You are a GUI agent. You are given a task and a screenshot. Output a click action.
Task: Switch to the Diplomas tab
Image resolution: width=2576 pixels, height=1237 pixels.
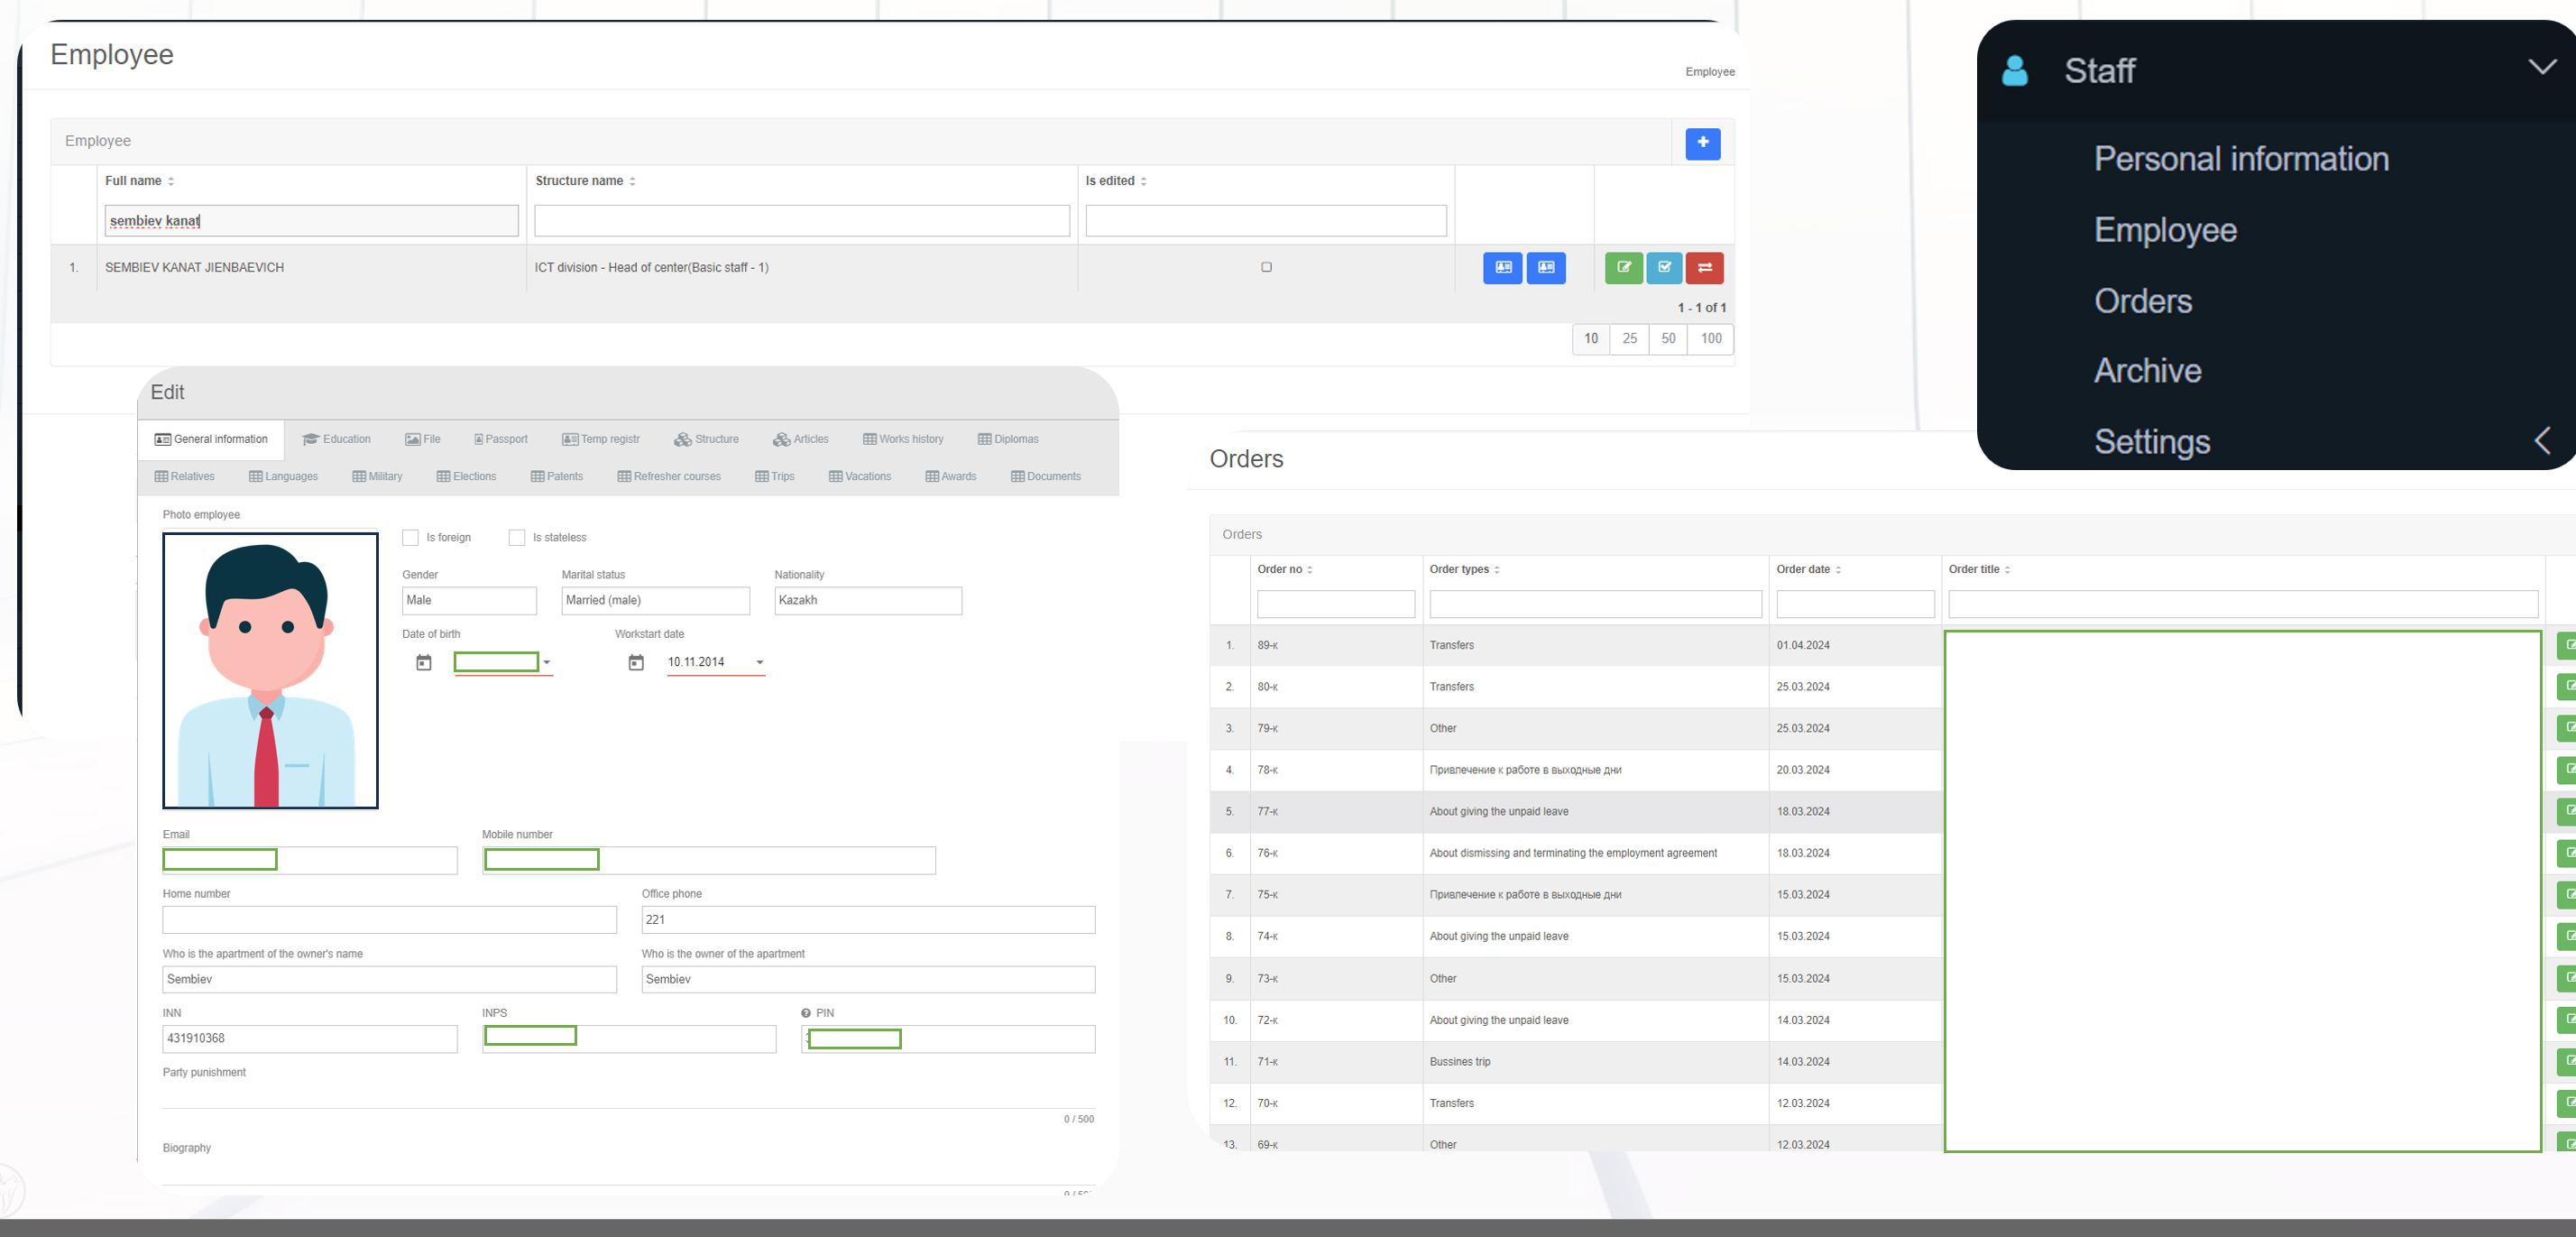click(x=1008, y=439)
